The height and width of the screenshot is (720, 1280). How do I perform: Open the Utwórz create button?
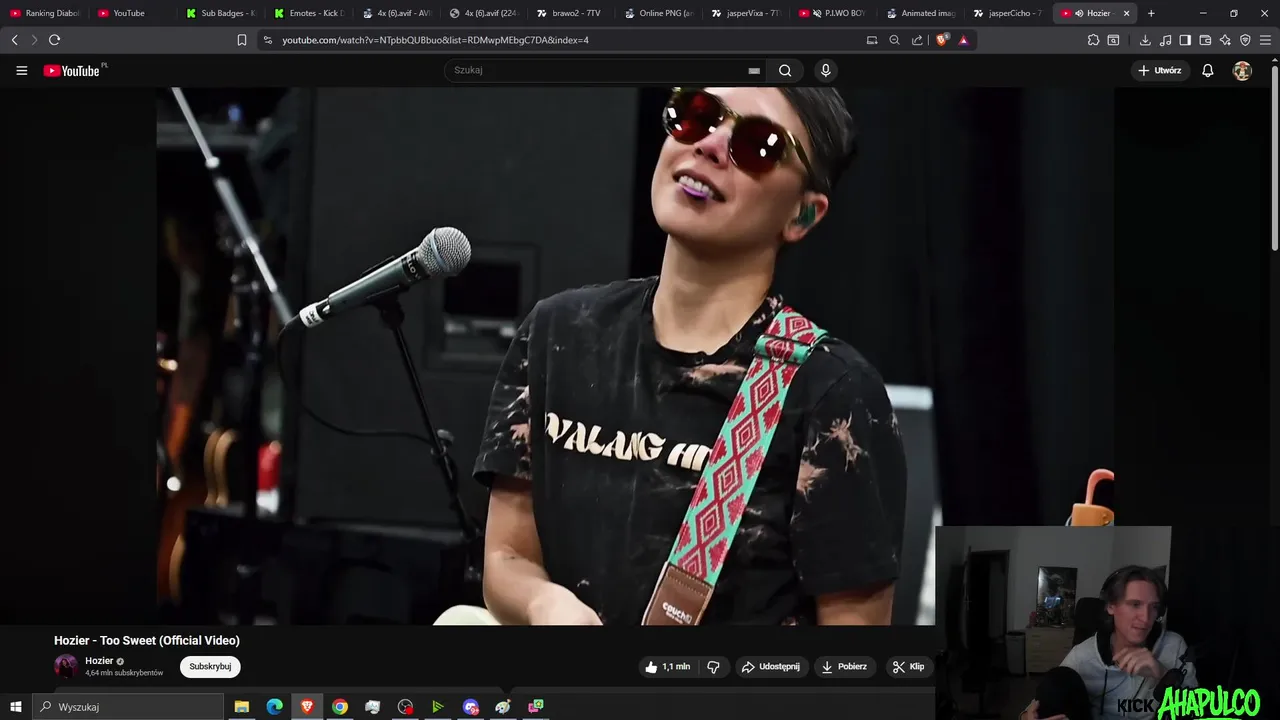1159,71
